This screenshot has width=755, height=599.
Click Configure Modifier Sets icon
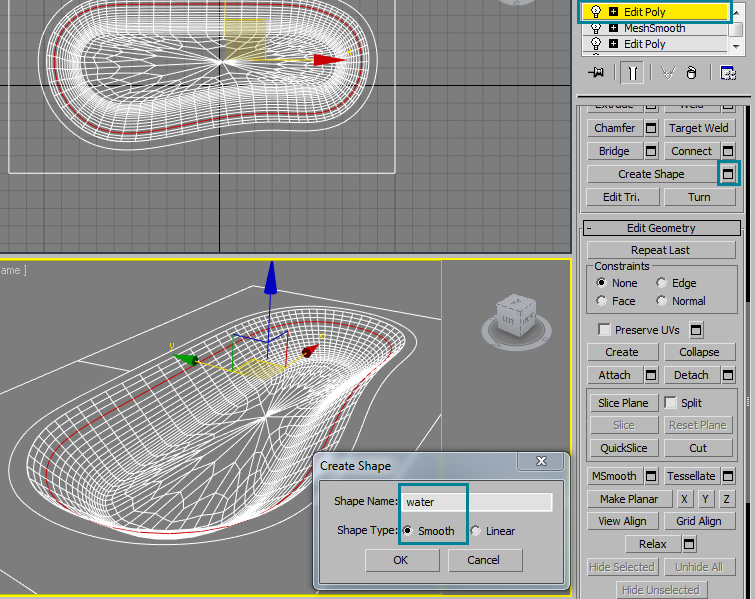coord(727,72)
